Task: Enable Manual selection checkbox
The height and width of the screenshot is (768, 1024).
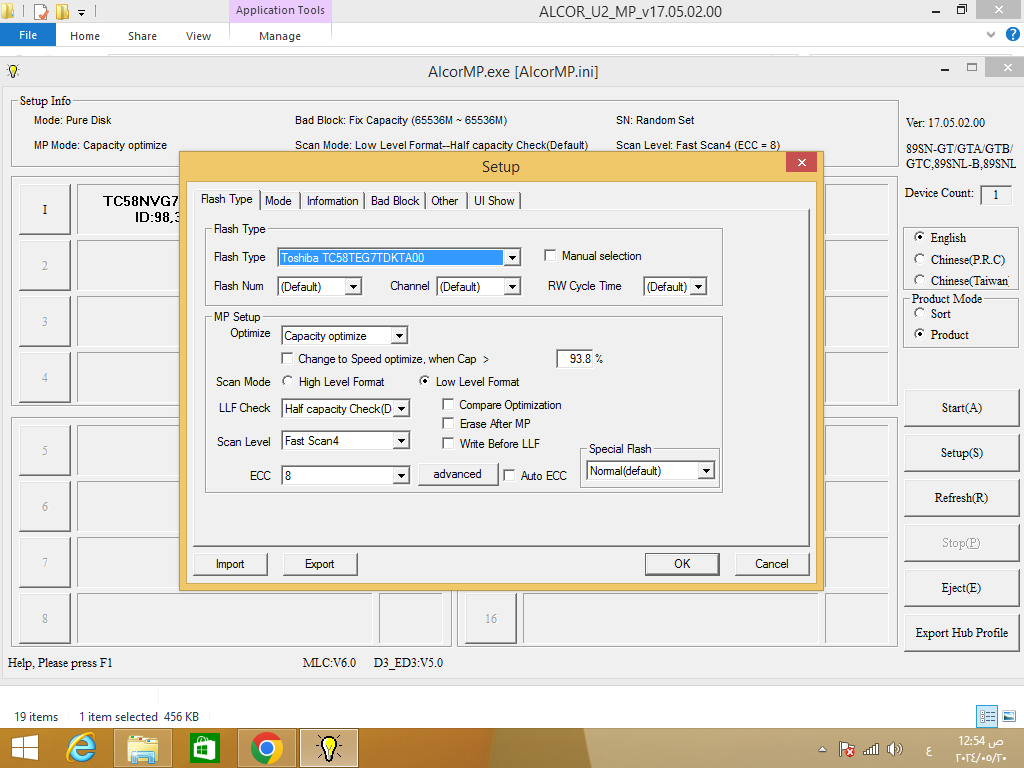Action: coord(550,255)
